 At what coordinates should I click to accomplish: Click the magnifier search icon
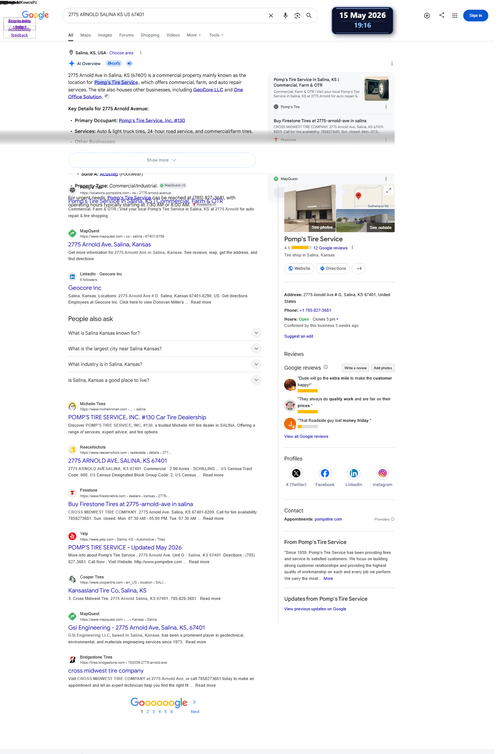point(309,15)
